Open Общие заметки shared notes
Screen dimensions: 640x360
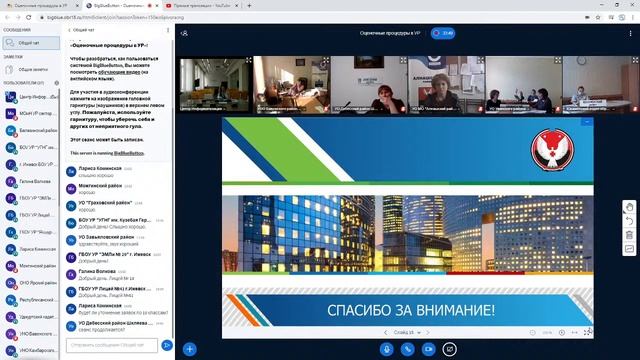point(31,69)
